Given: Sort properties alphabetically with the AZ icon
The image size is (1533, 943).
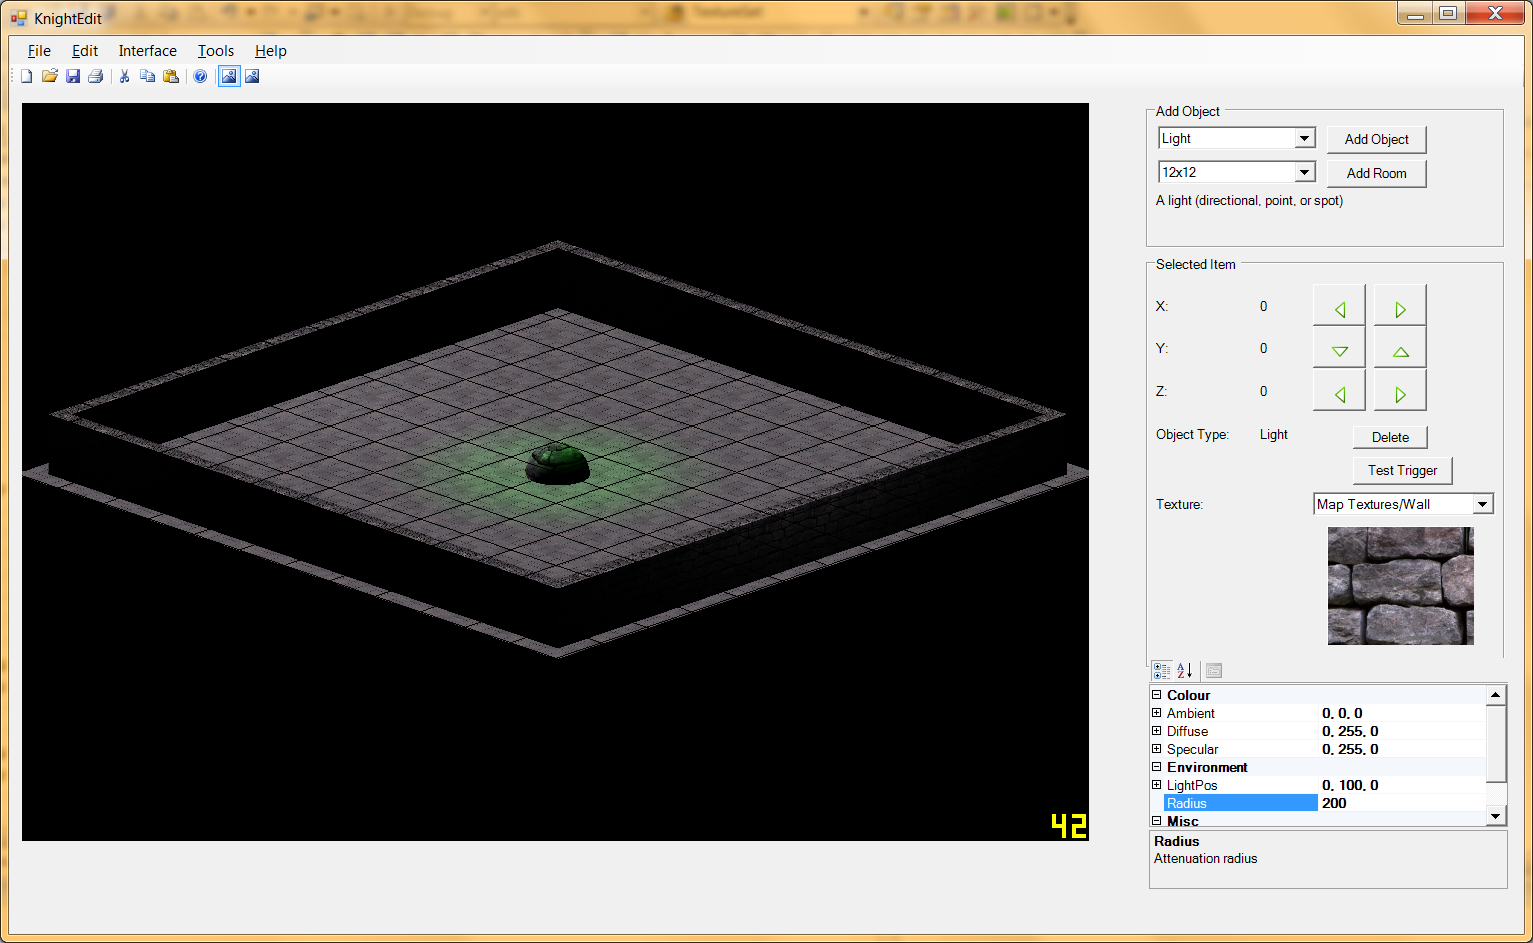Looking at the screenshot, I should point(1183,670).
